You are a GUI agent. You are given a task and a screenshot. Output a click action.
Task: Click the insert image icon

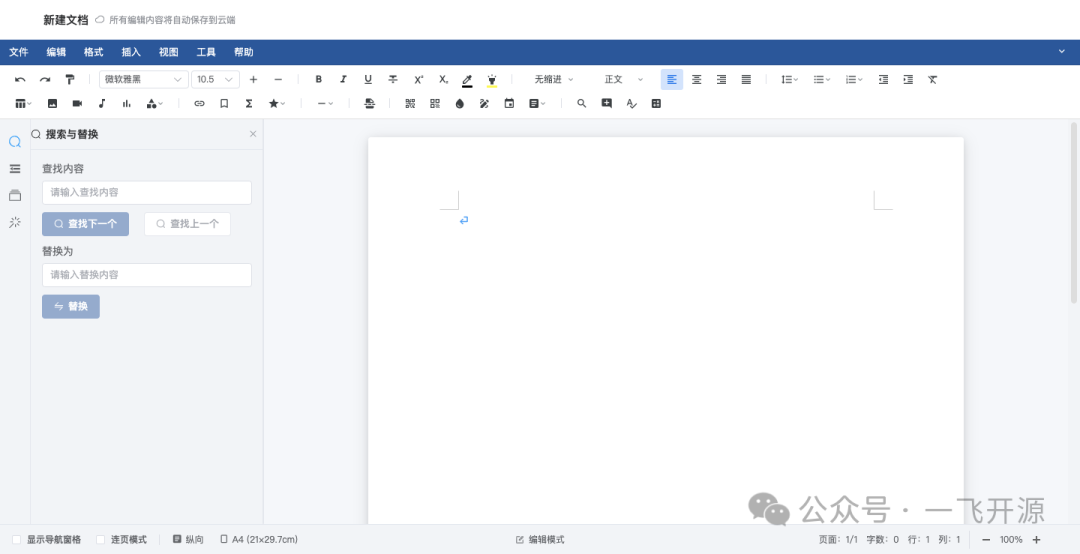(52, 104)
